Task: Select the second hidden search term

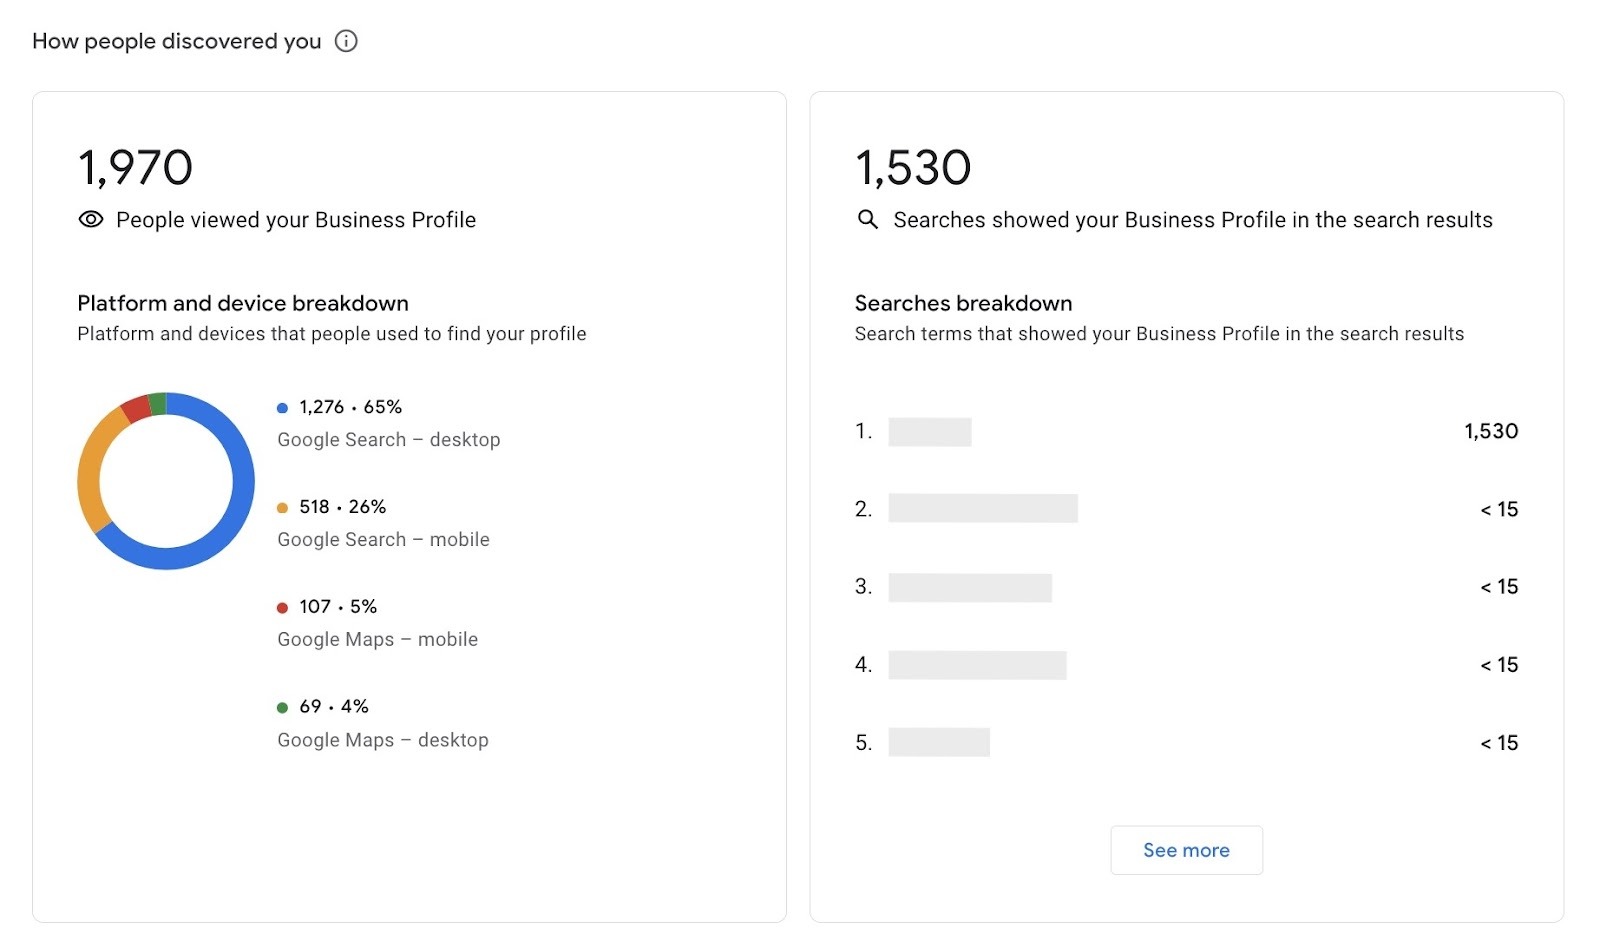Action: click(x=983, y=509)
